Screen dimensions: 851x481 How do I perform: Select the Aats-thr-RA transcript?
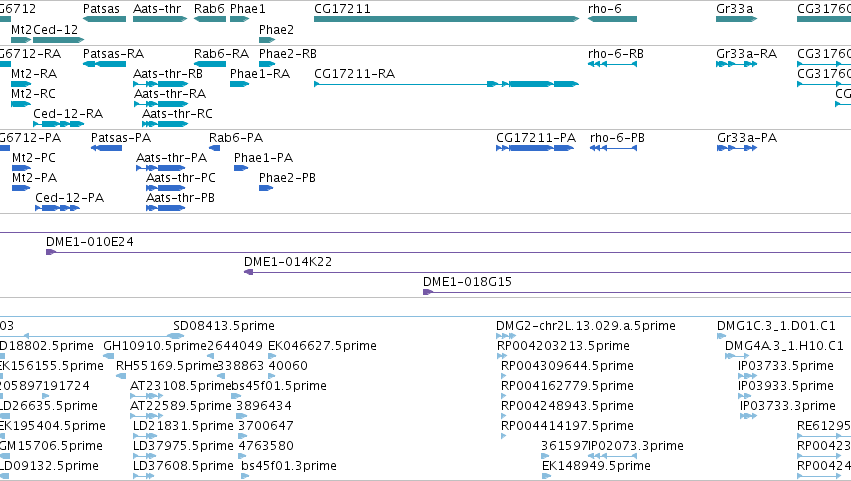(x=160, y=104)
